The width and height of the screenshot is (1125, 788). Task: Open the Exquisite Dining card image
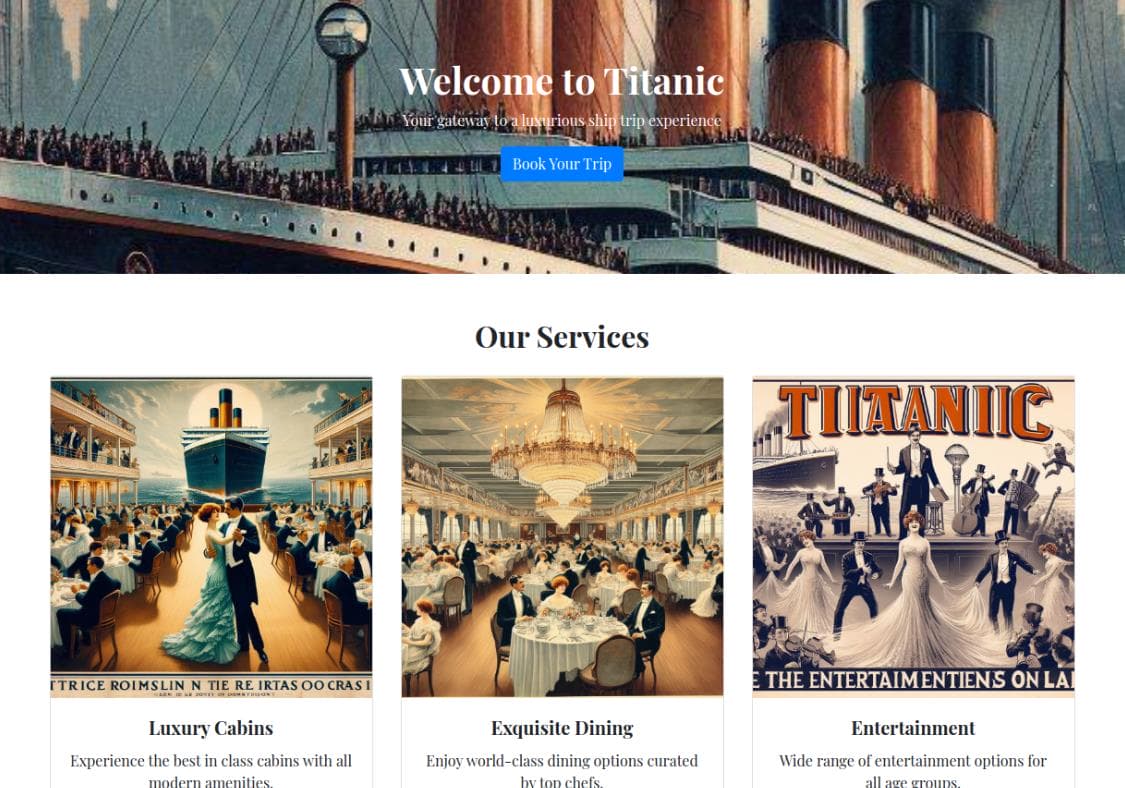(562, 537)
